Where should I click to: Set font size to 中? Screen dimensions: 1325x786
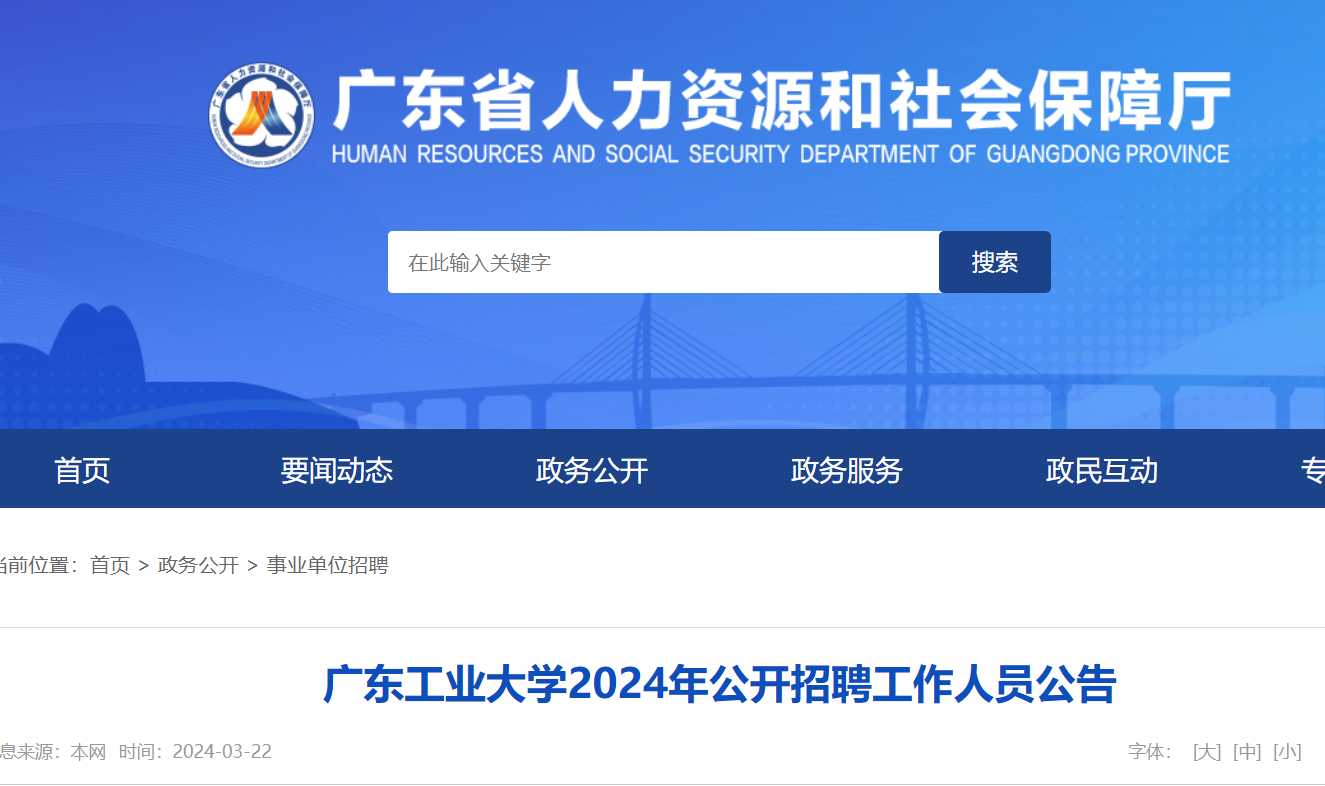click(1247, 752)
